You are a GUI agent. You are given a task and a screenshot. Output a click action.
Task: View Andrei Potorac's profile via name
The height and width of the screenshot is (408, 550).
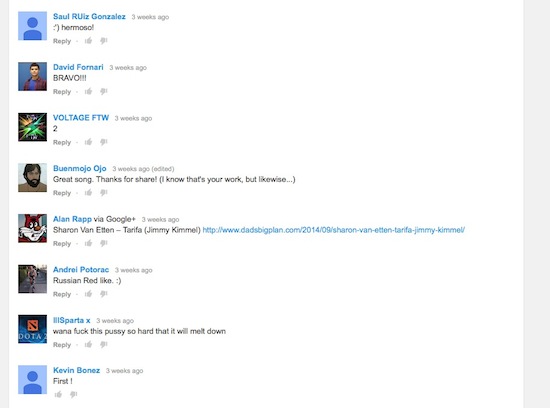[81, 269]
